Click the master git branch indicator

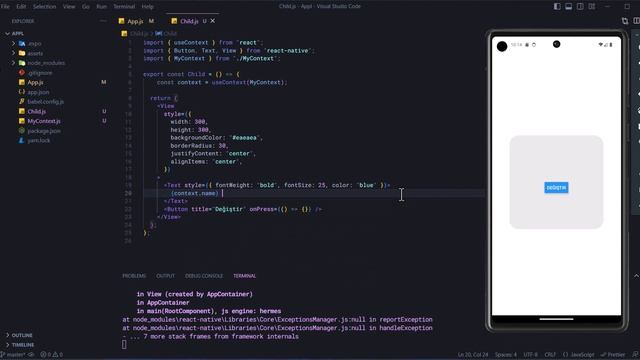[13, 355]
